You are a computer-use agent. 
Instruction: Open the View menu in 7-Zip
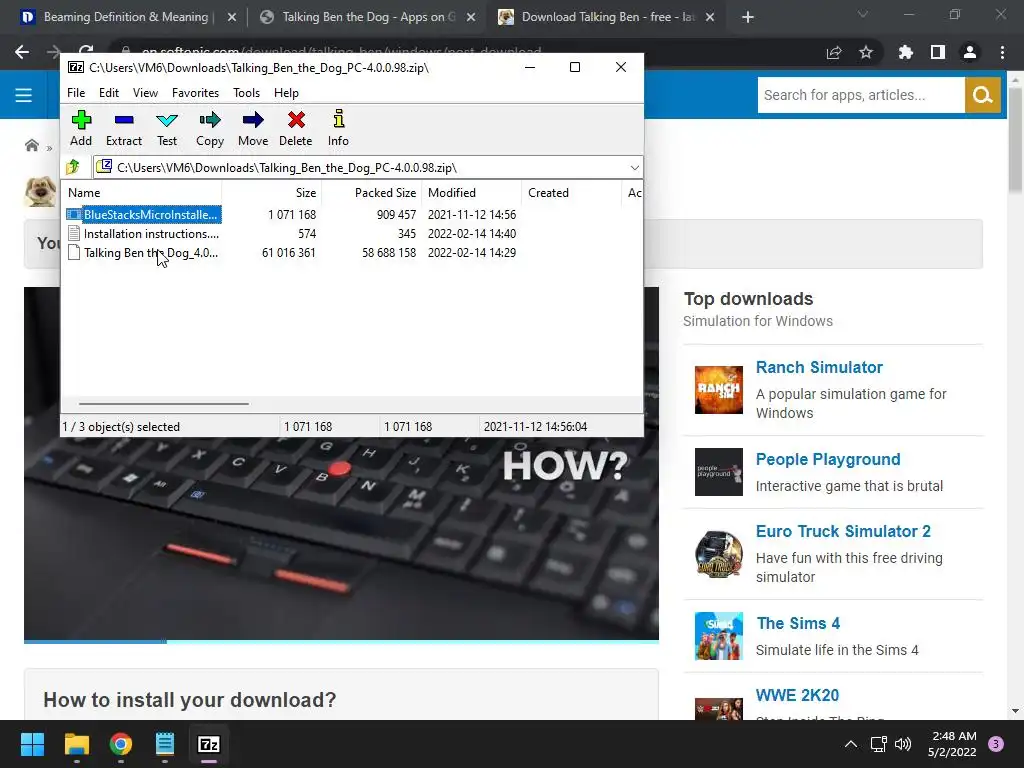coord(145,93)
